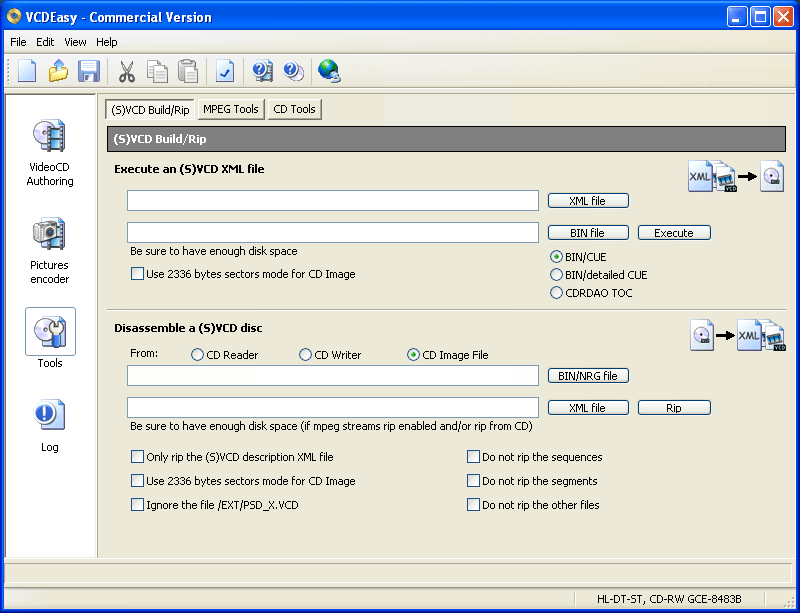The image size is (800, 613).
Task: Switch to the (S)VCD Build/Rip tab
Action: tap(150, 109)
